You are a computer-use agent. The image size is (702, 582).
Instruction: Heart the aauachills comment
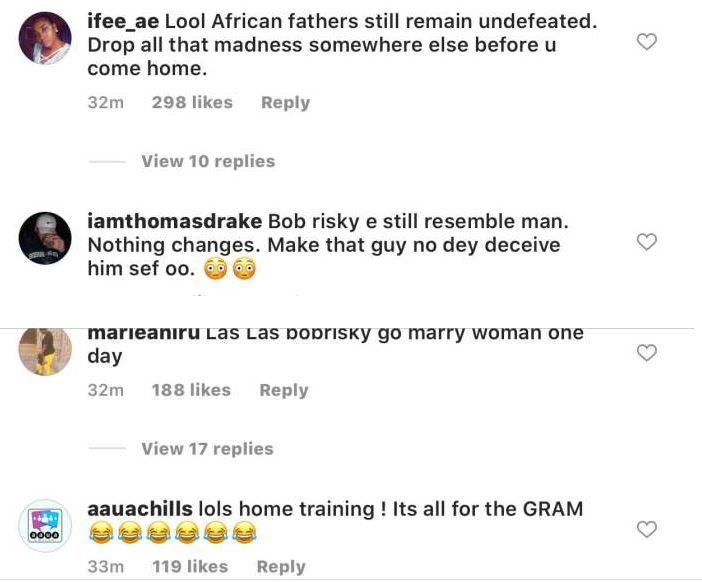pyautogui.click(x=647, y=528)
